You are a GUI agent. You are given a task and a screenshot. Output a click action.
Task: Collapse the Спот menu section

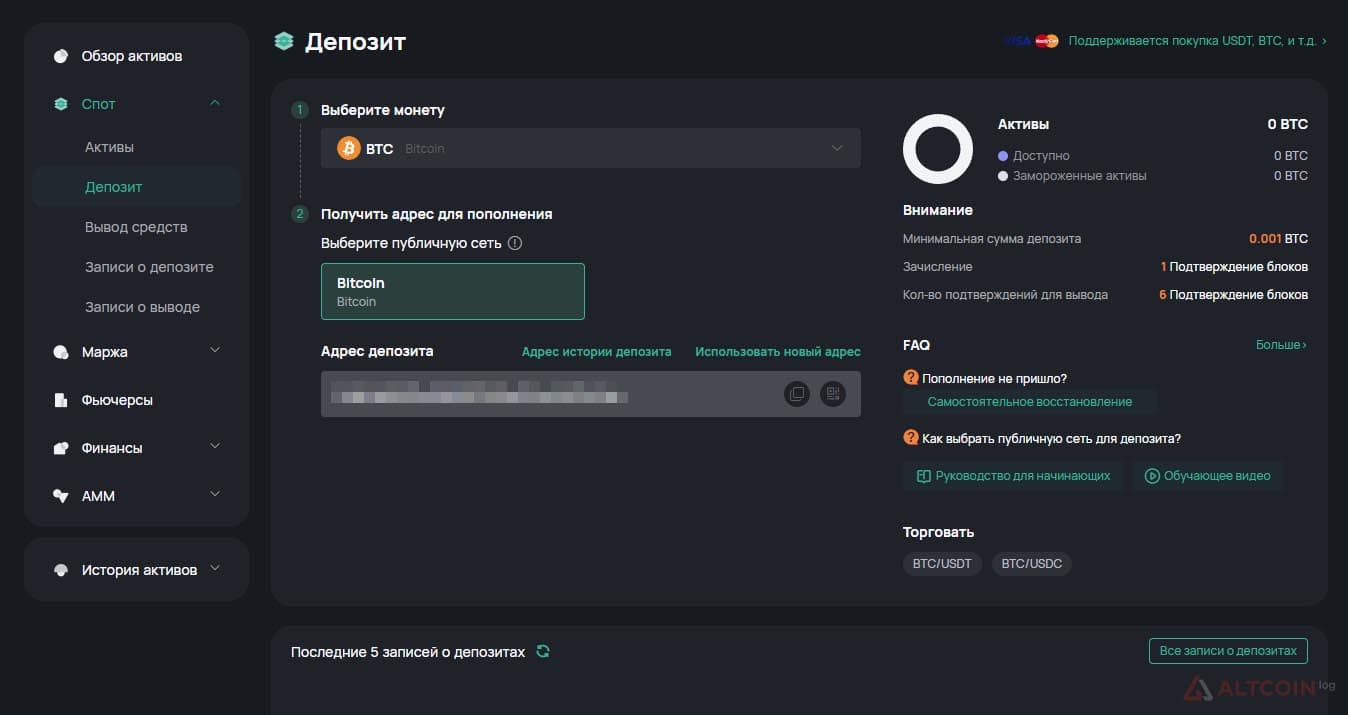(215, 103)
